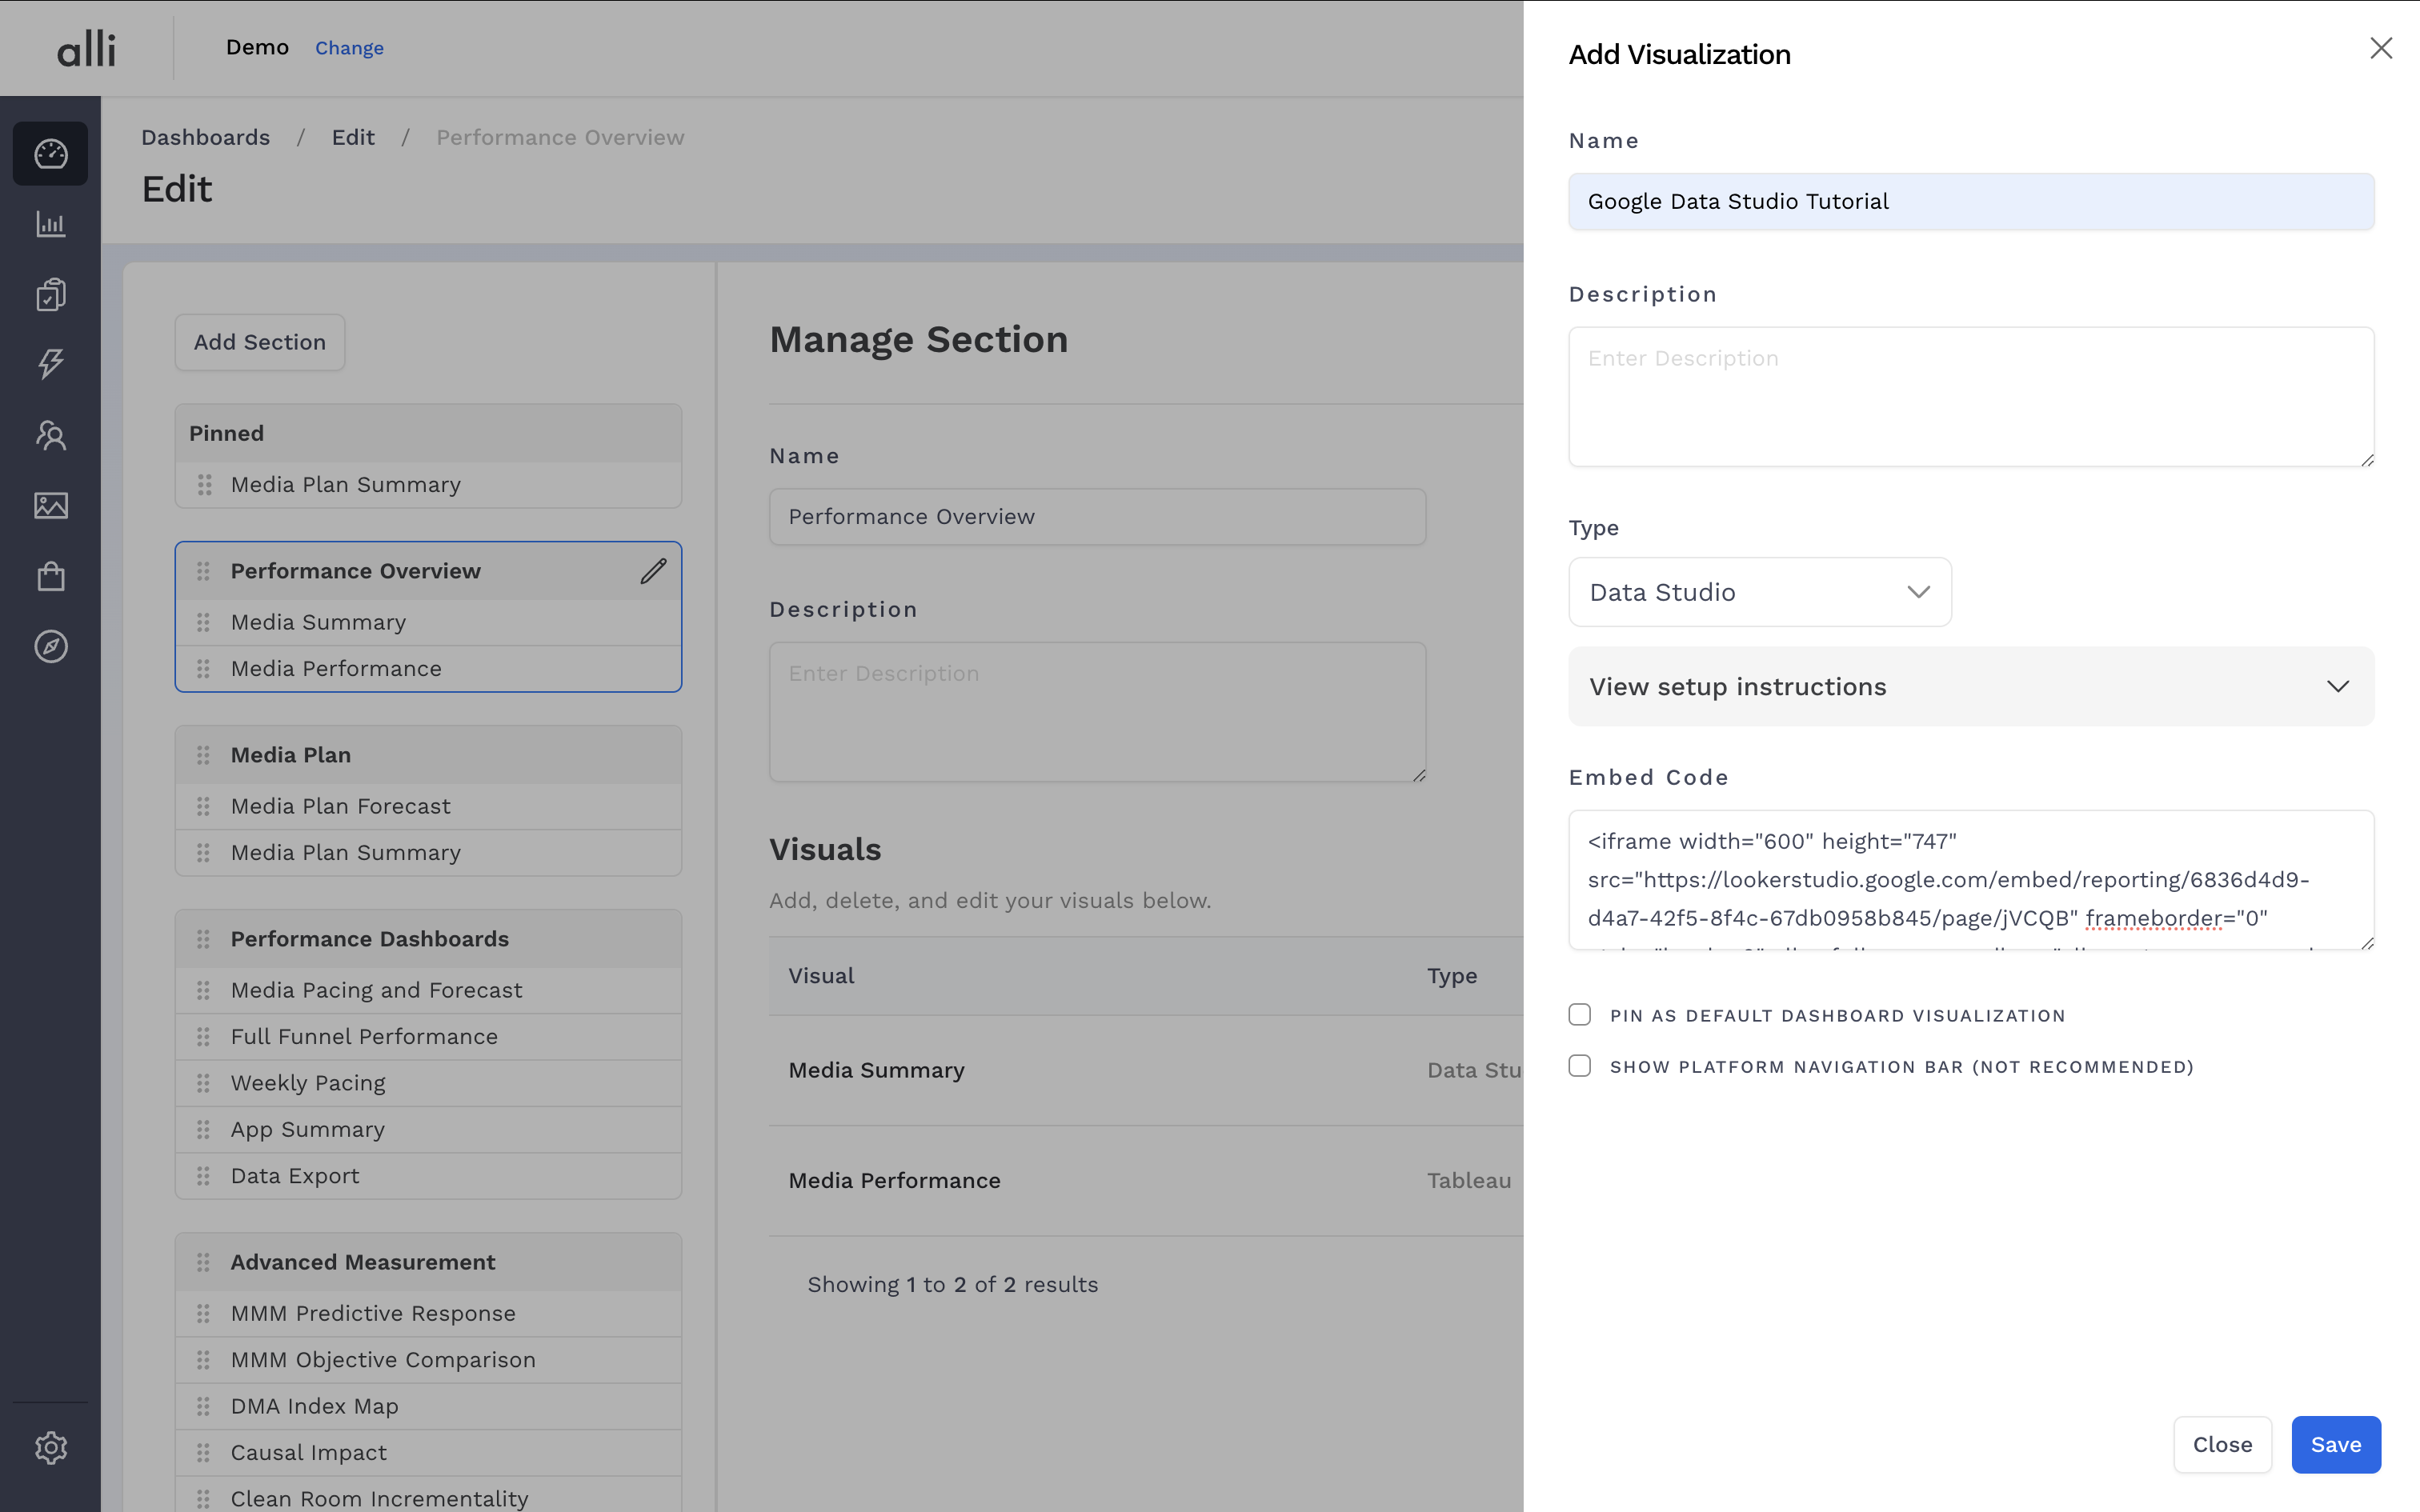
Task: Click the Change link next to Demo
Action: click(349, 48)
